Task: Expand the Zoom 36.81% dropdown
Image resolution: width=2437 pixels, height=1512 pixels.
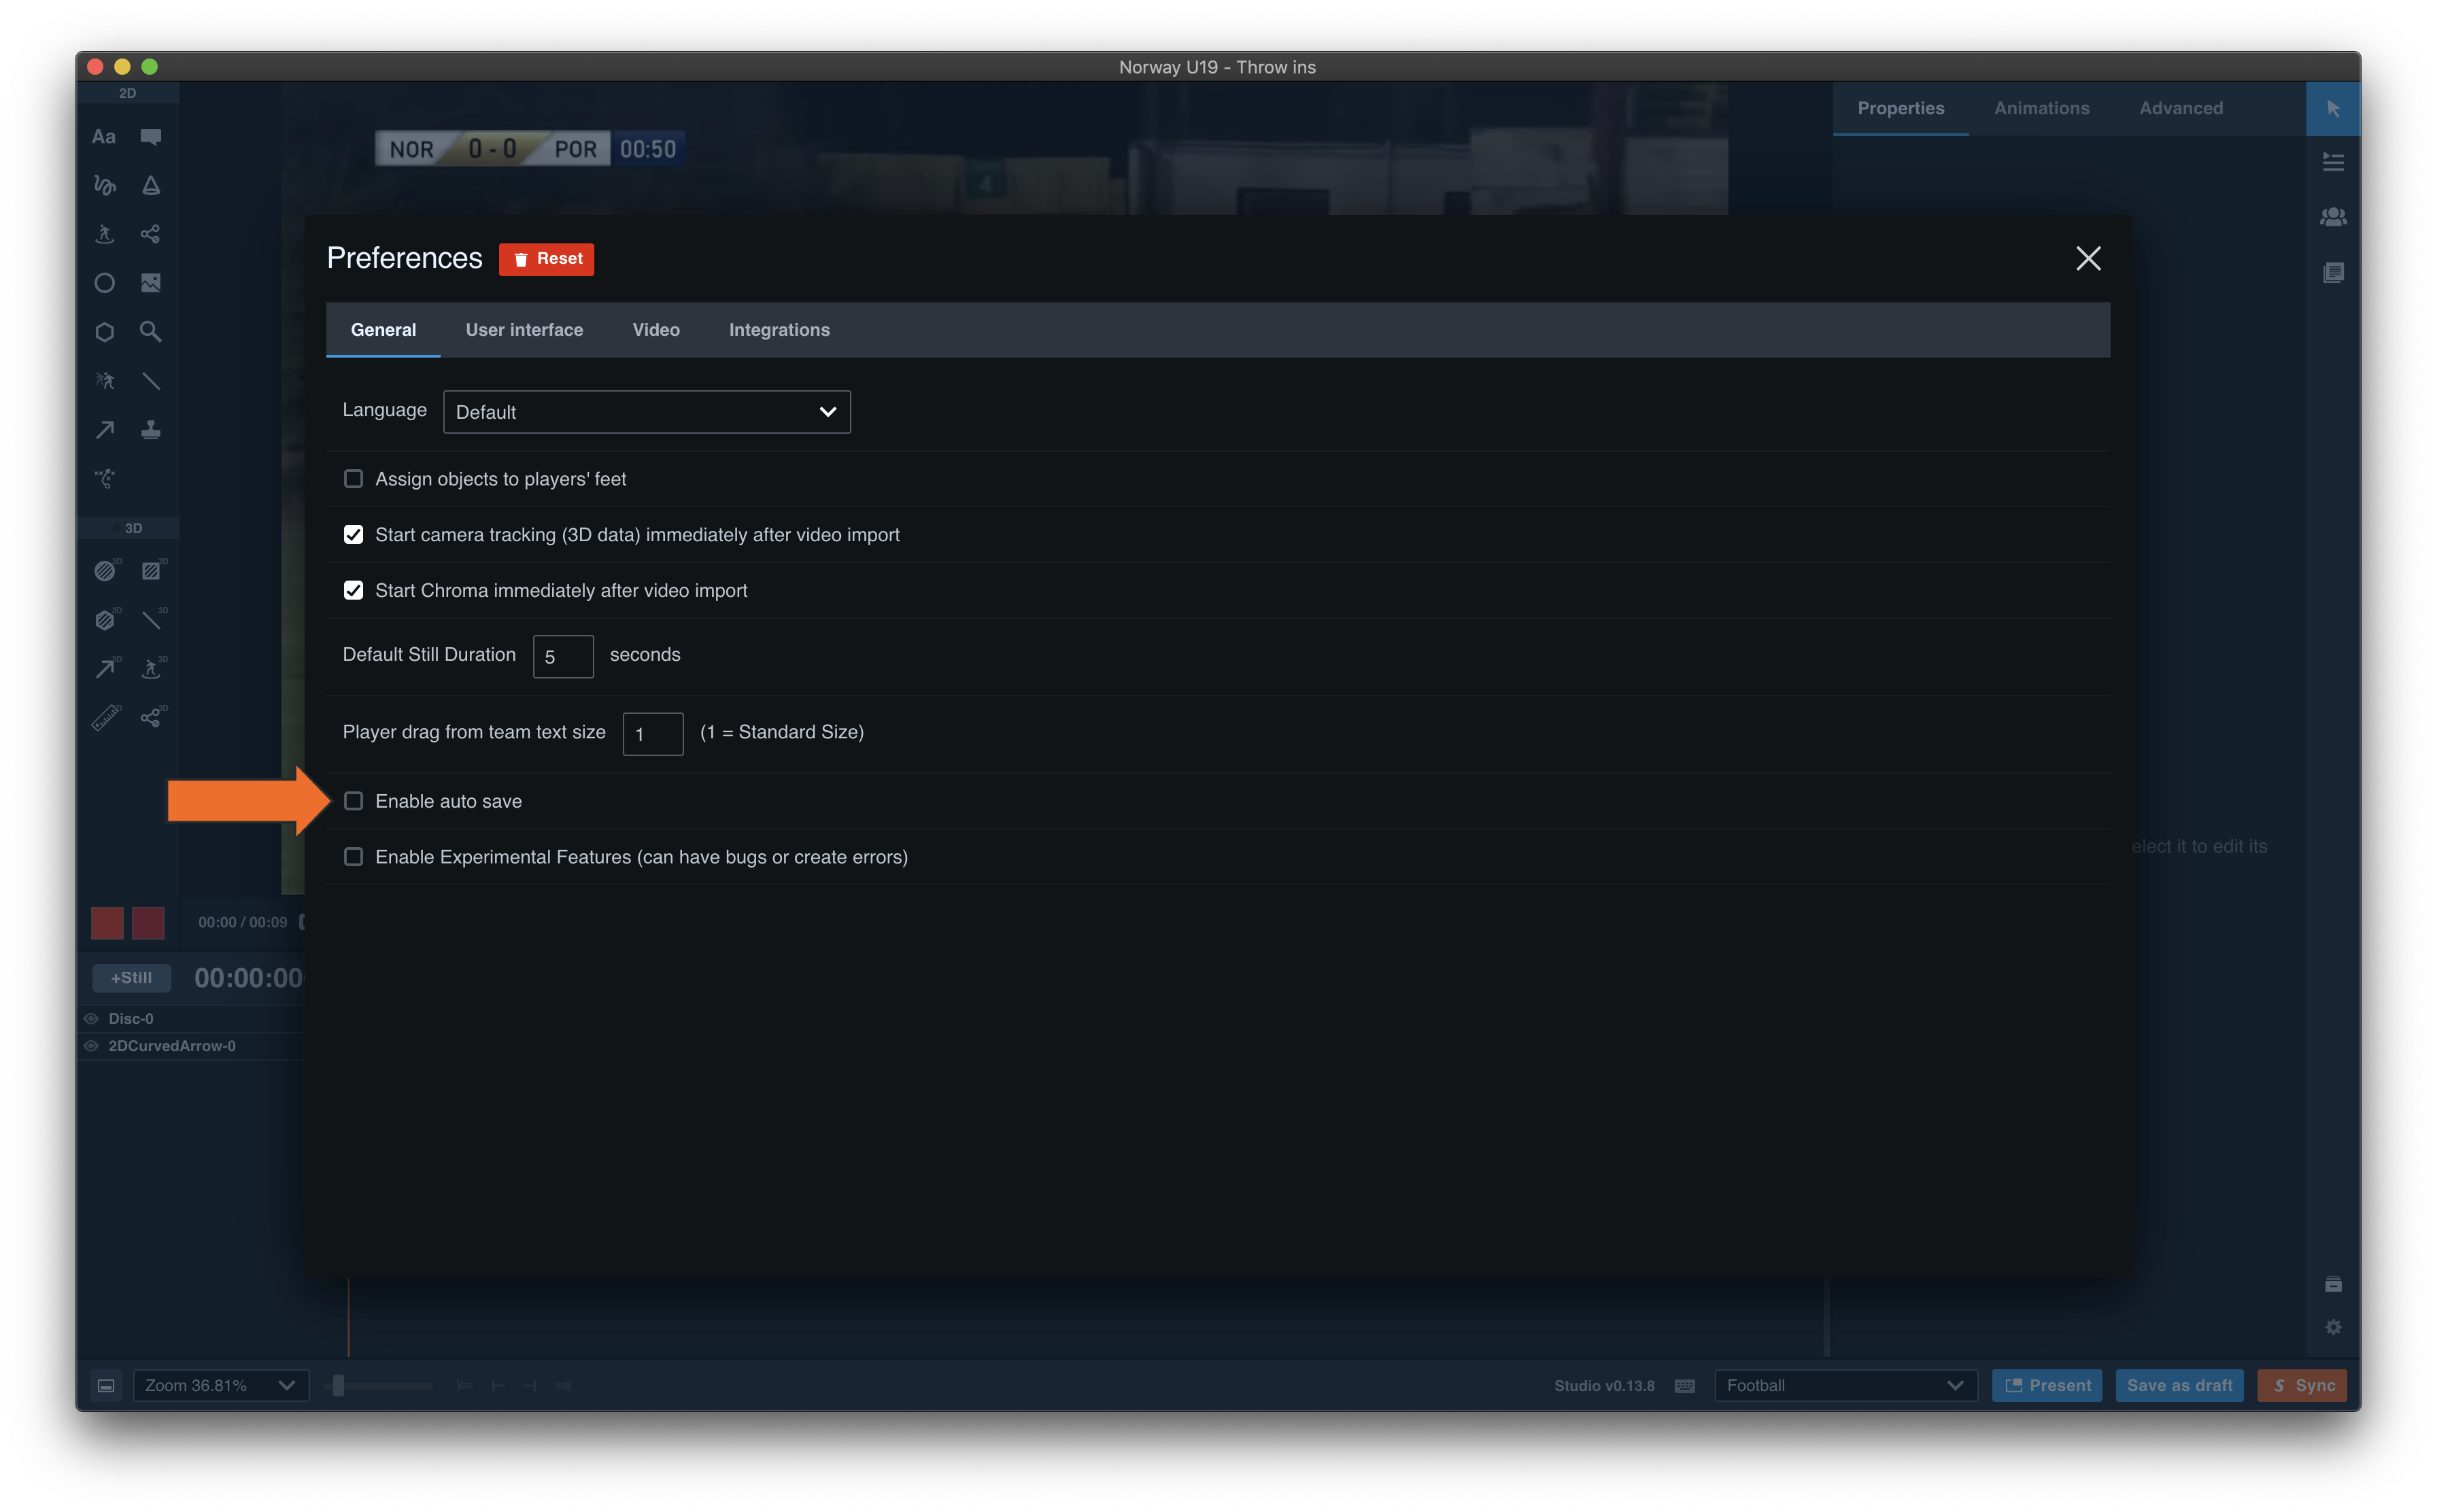Action: point(220,1385)
